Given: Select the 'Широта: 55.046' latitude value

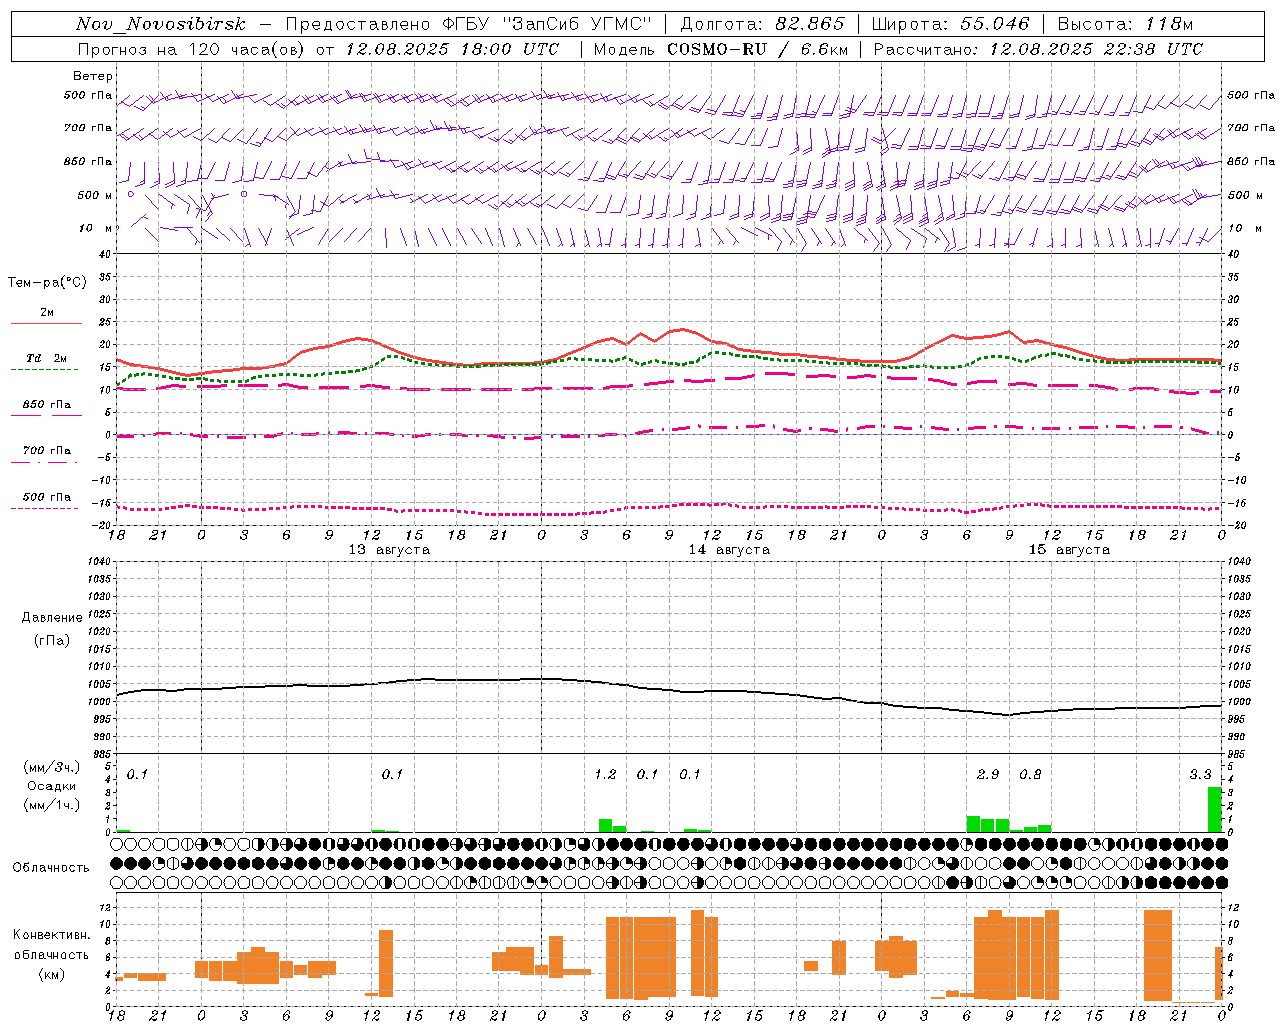Looking at the screenshot, I should pyautogui.click(x=950, y=24).
